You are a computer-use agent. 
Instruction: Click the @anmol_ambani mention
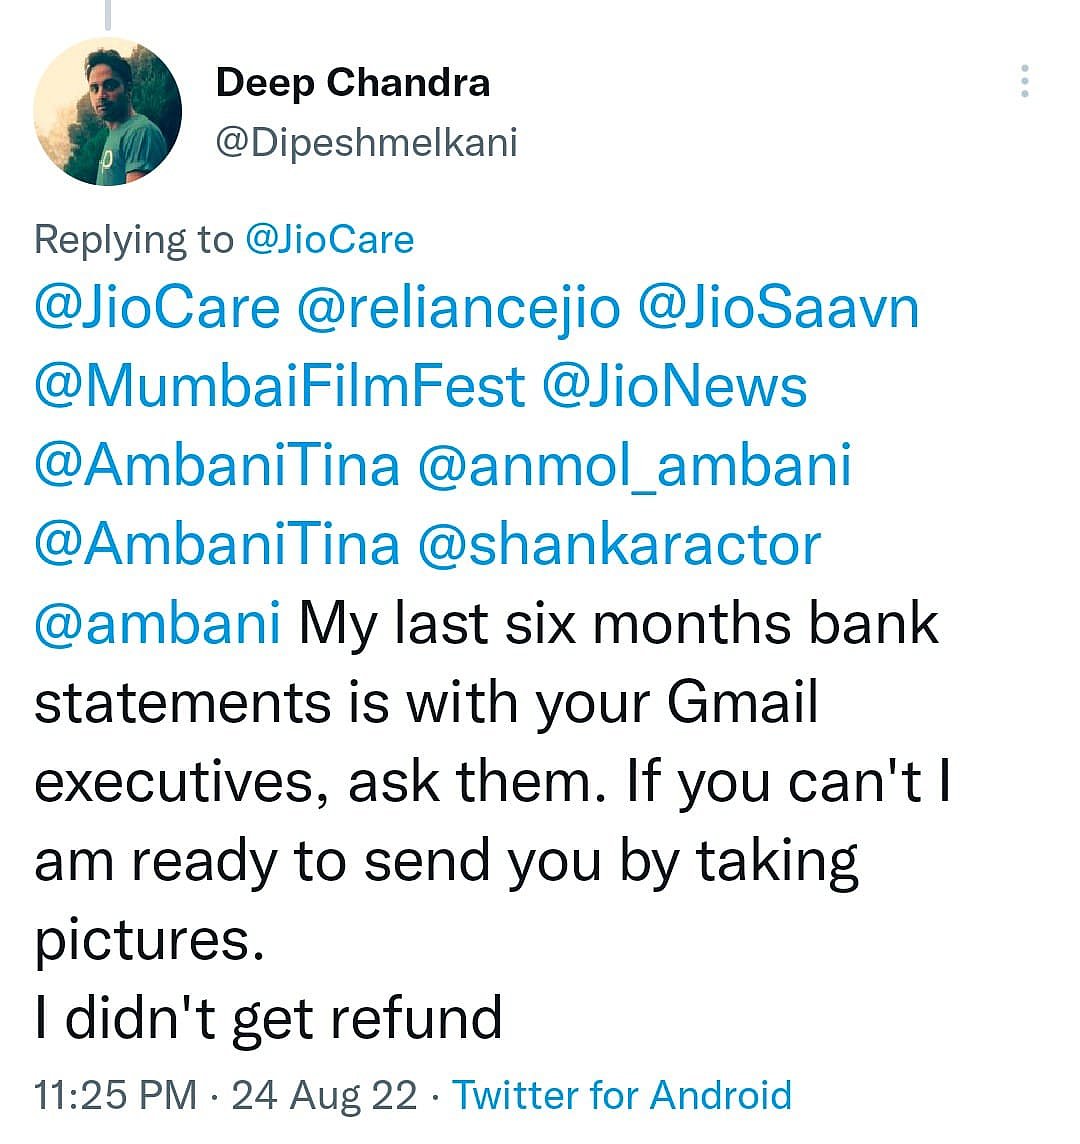(x=634, y=466)
